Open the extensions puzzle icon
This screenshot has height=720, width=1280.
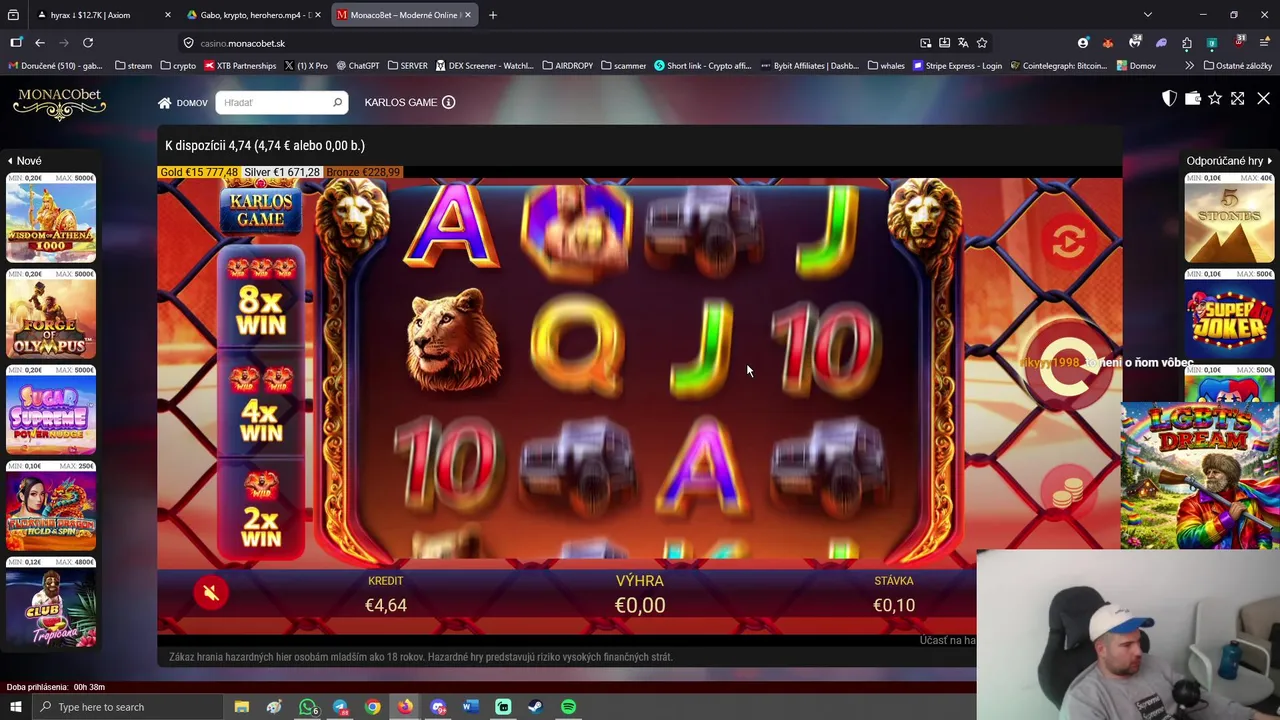(x=1187, y=43)
